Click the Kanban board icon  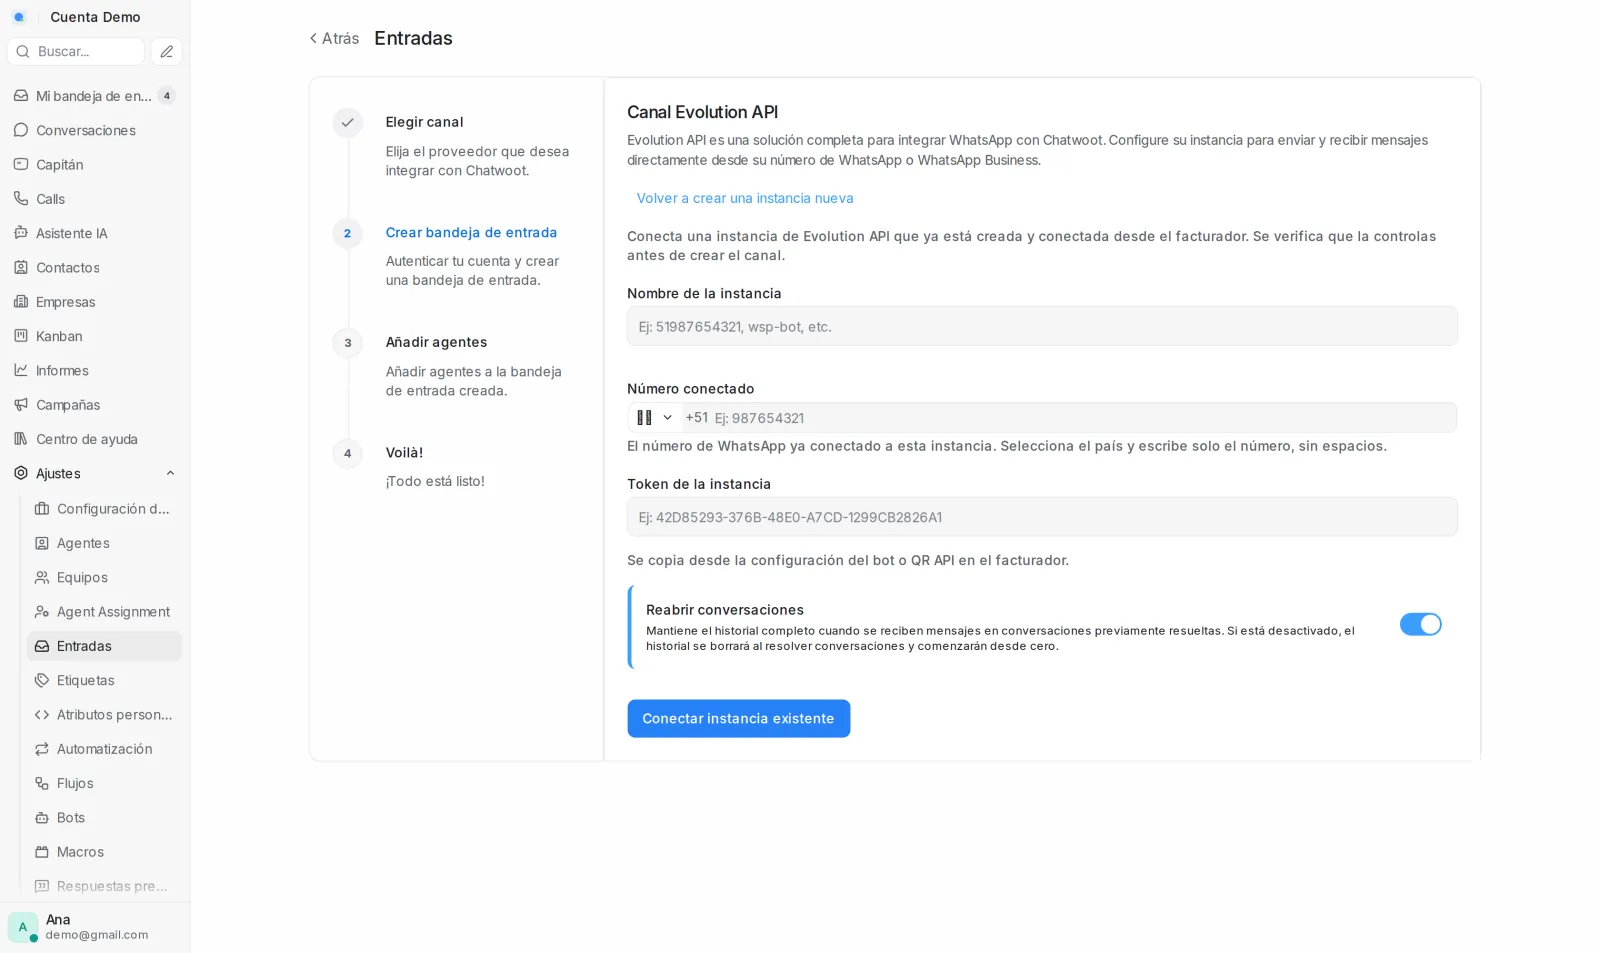pos(21,336)
